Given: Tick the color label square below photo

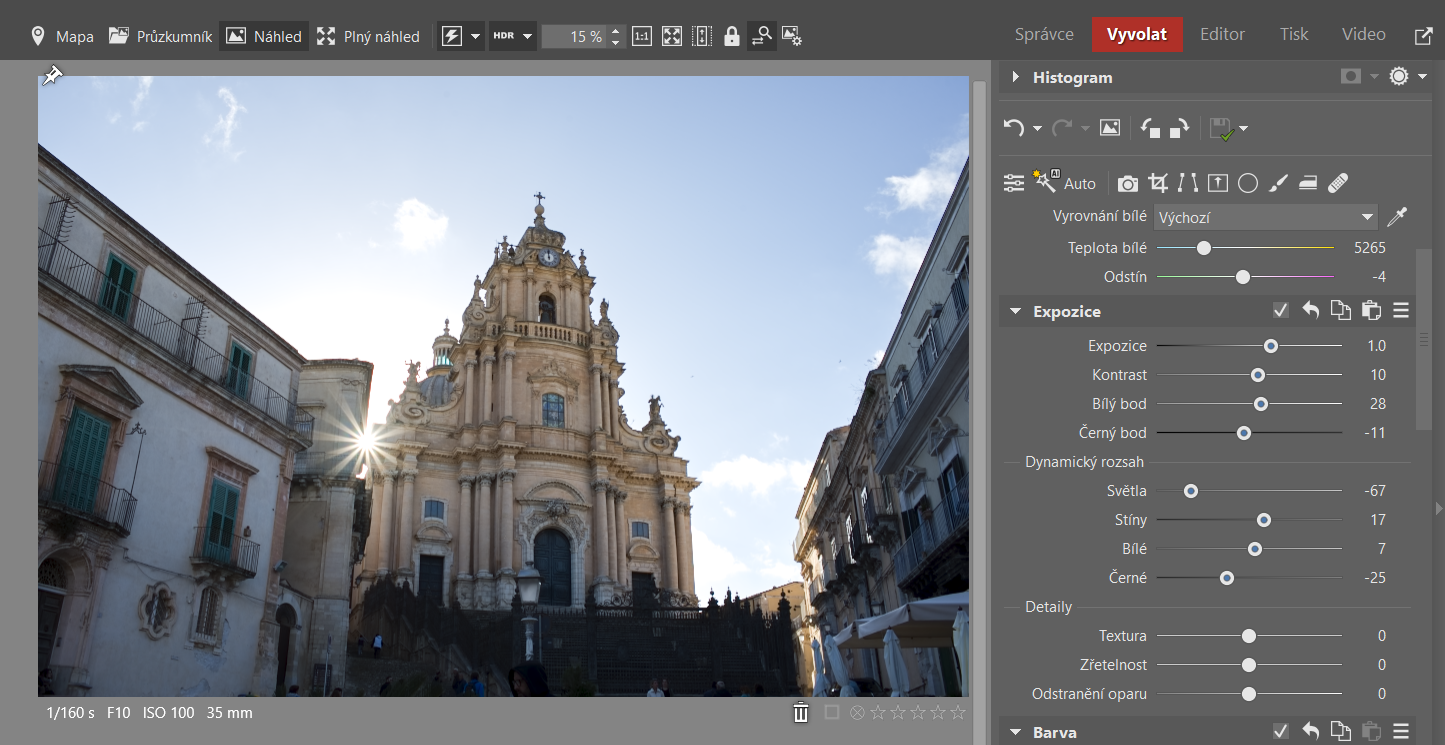Looking at the screenshot, I should pos(832,712).
